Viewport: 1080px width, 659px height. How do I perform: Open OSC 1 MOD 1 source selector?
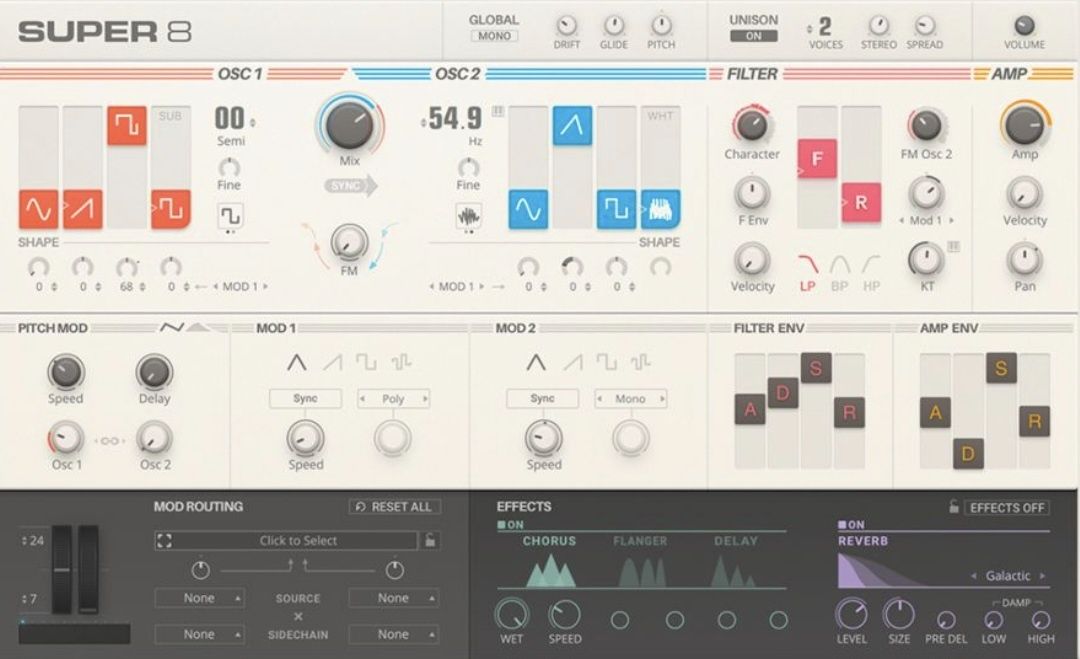click(x=239, y=286)
